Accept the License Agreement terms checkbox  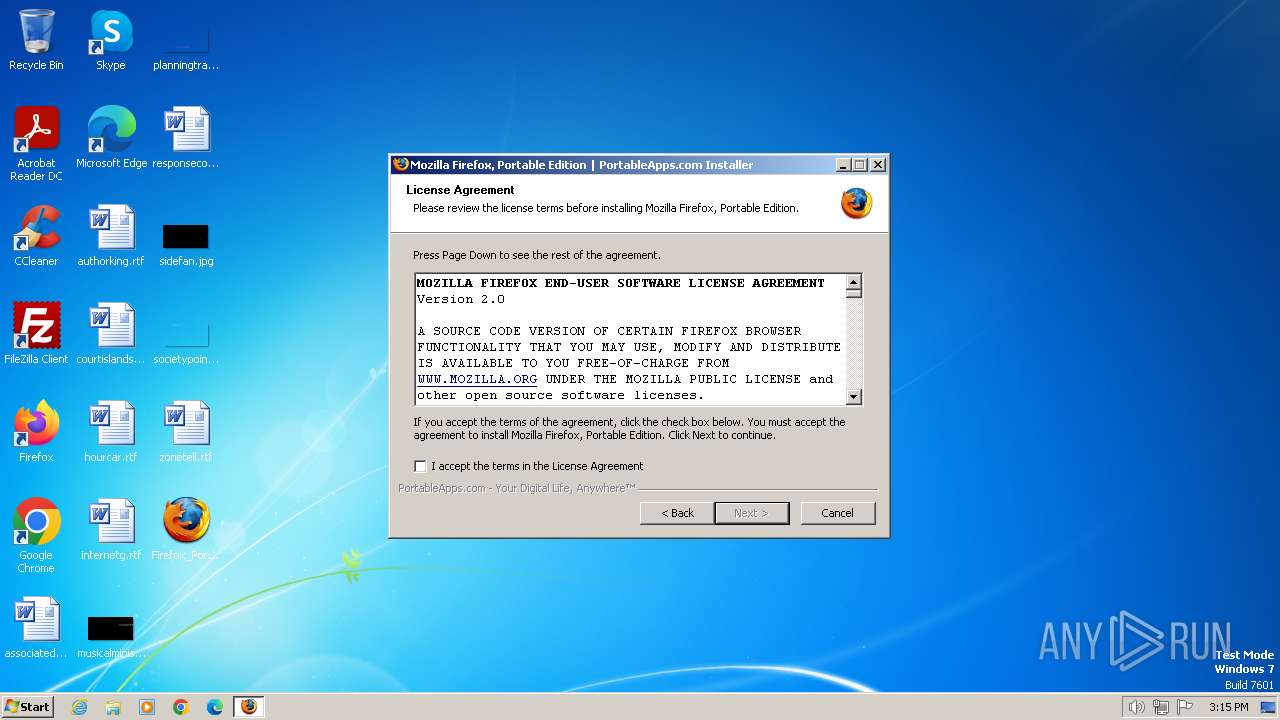[x=420, y=466]
